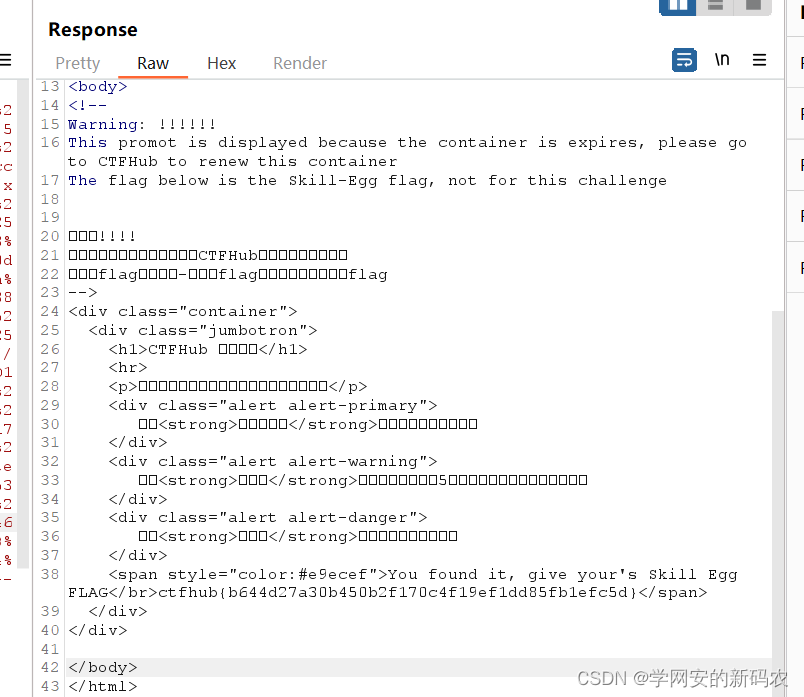
Task: Click line 24 div class="container" text
Action: [183, 311]
